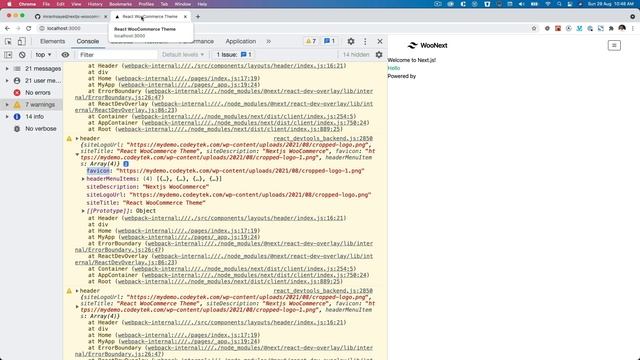640x360 pixels.
Task: Open first react_devtools_backend.js:2850 source link
Action: coord(323,138)
